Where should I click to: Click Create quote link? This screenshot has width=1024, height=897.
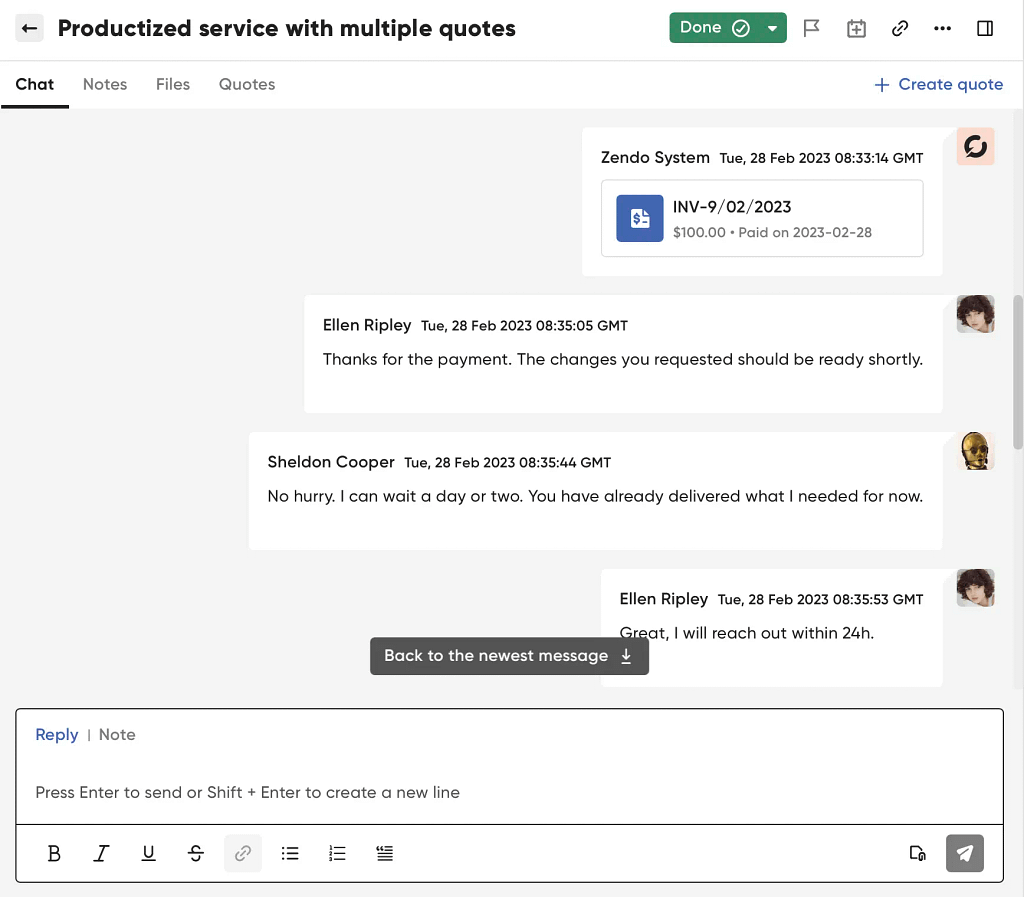pos(938,84)
